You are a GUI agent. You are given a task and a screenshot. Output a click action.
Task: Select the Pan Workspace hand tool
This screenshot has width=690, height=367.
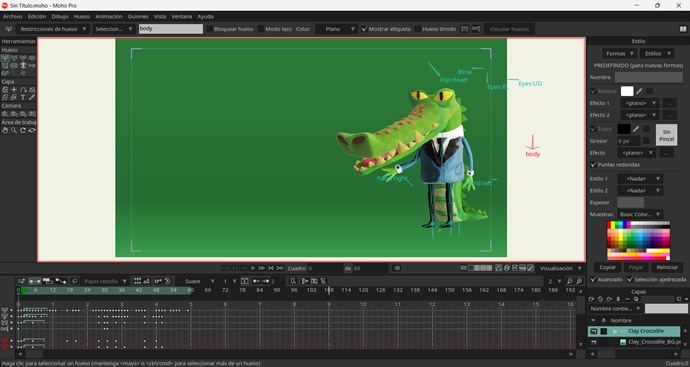[5, 130]
